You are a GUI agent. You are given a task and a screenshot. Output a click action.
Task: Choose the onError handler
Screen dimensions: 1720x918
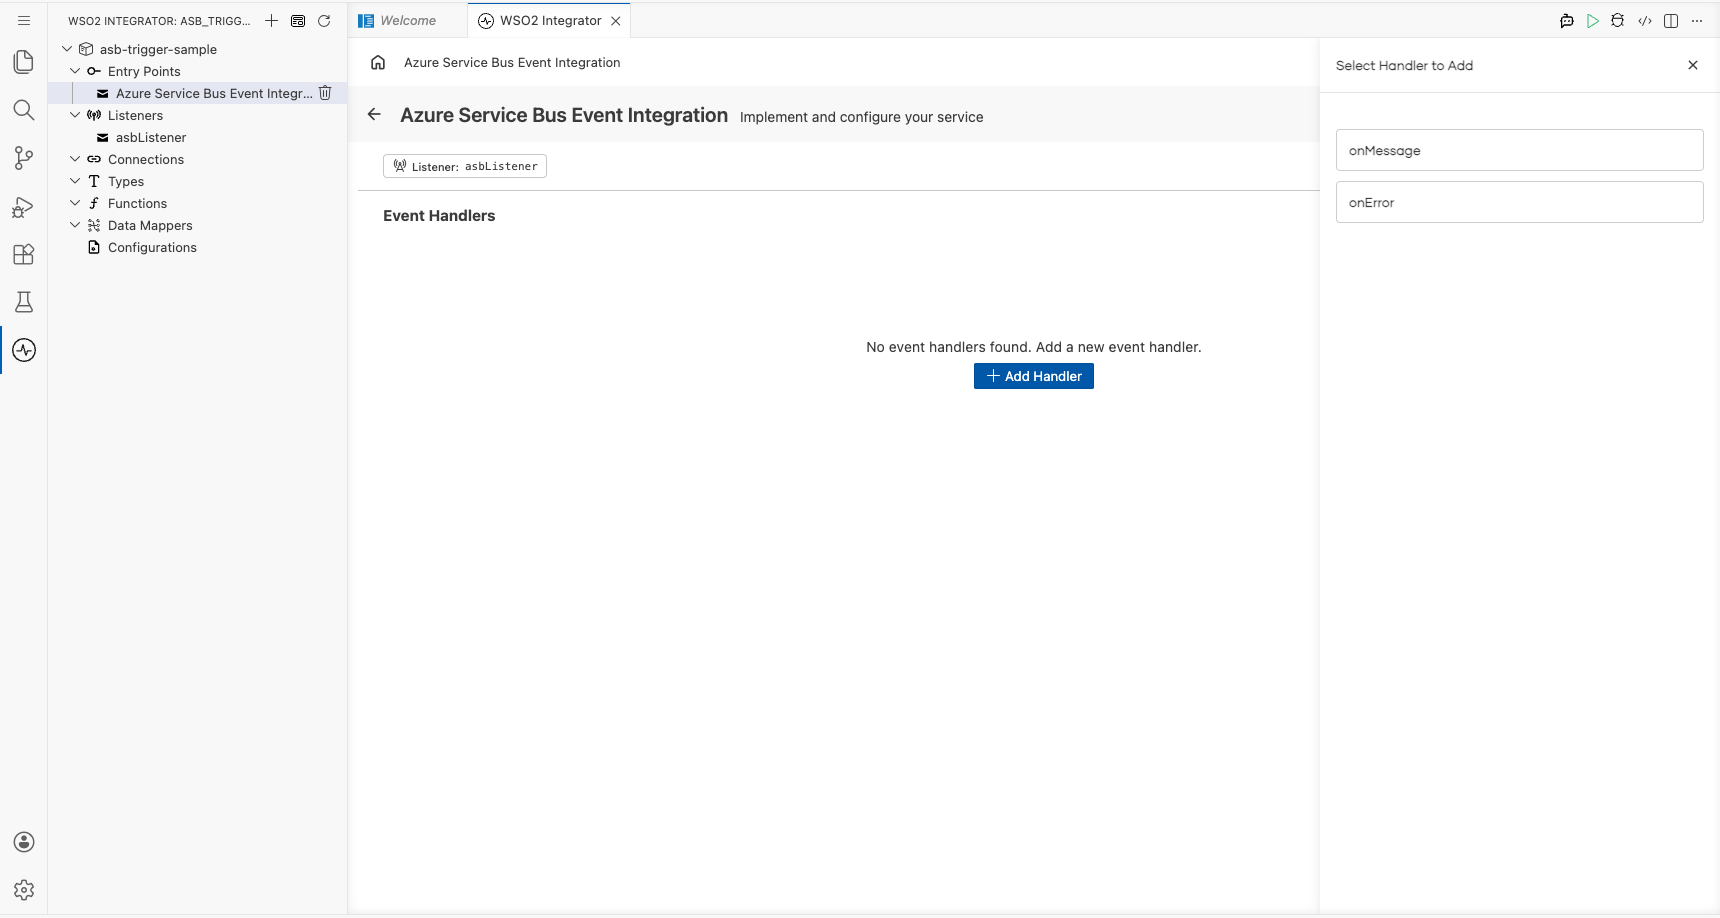click(x=1519, y=202)
